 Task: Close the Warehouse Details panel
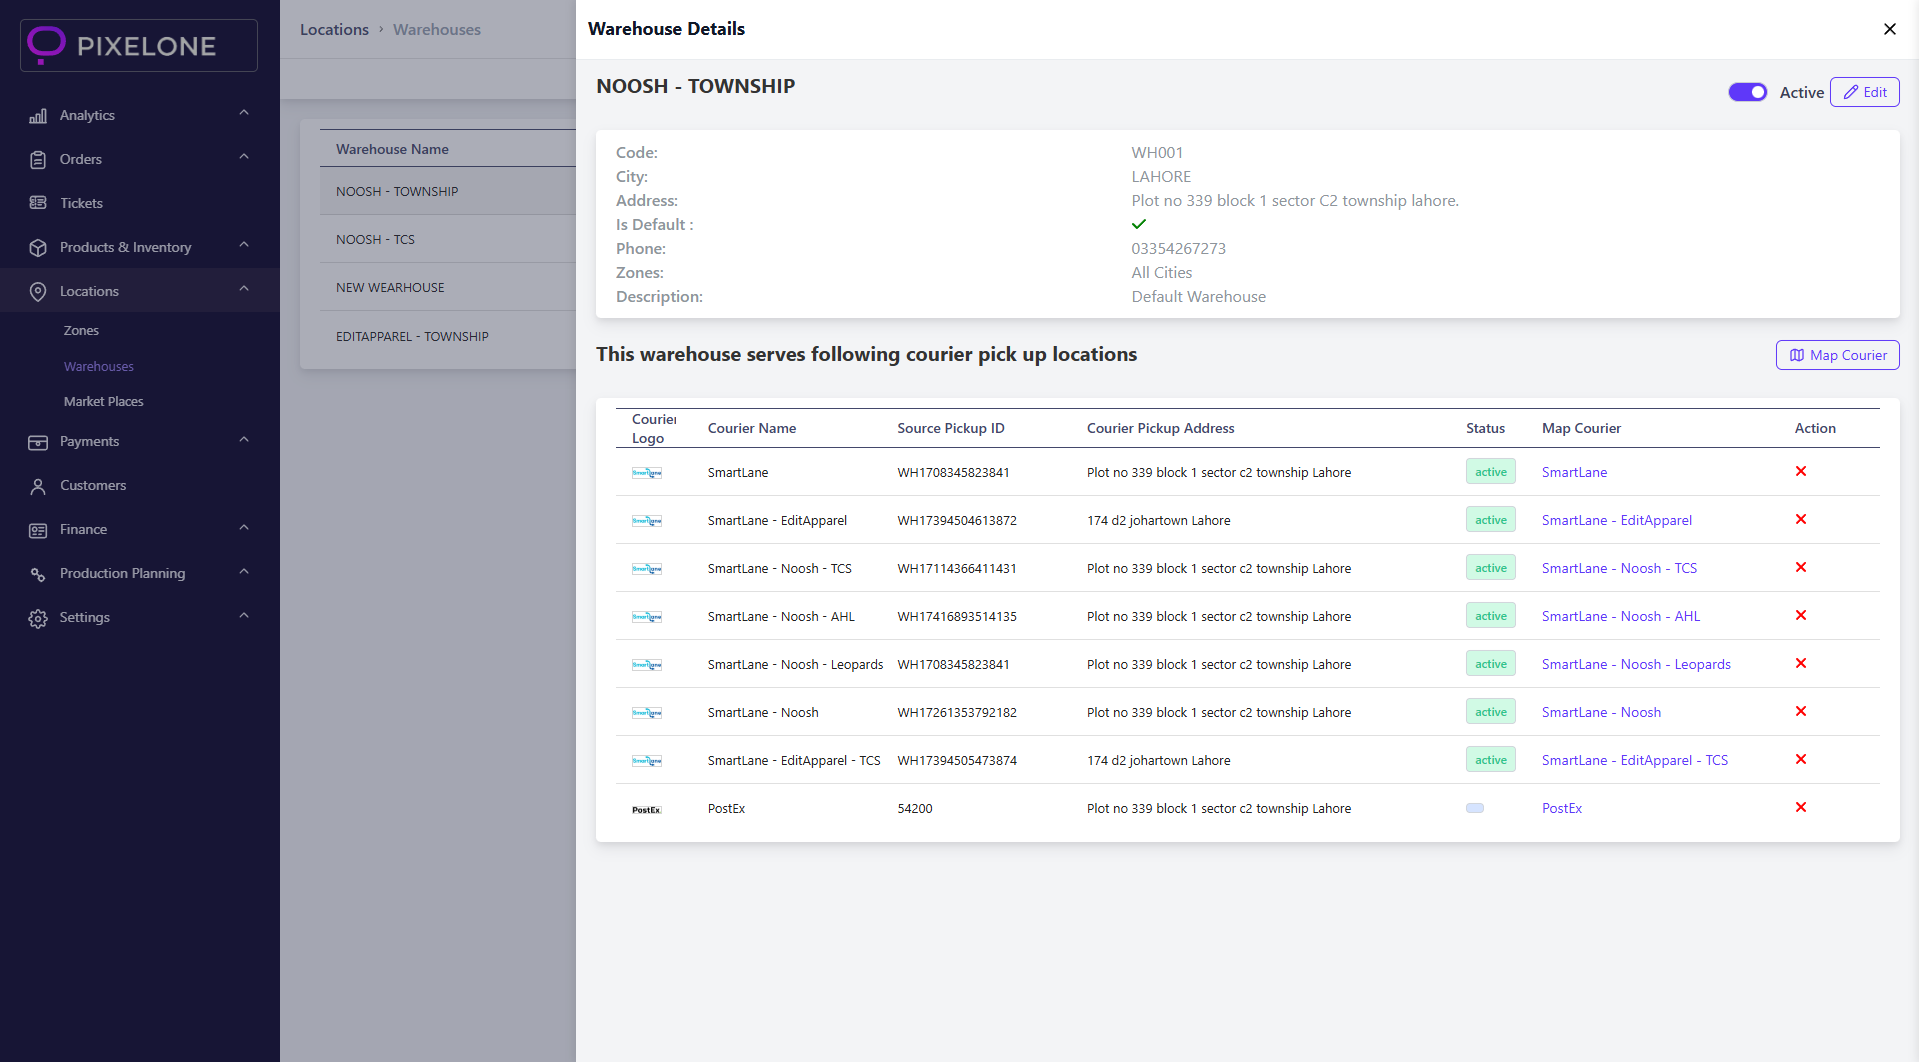point(1889,29)
